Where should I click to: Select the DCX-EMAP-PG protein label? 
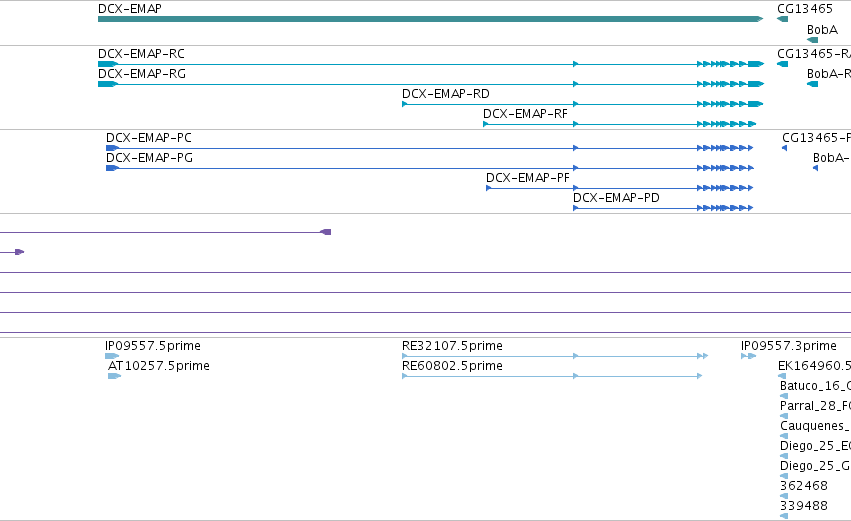pyautogui.click(x=149, y=158)
